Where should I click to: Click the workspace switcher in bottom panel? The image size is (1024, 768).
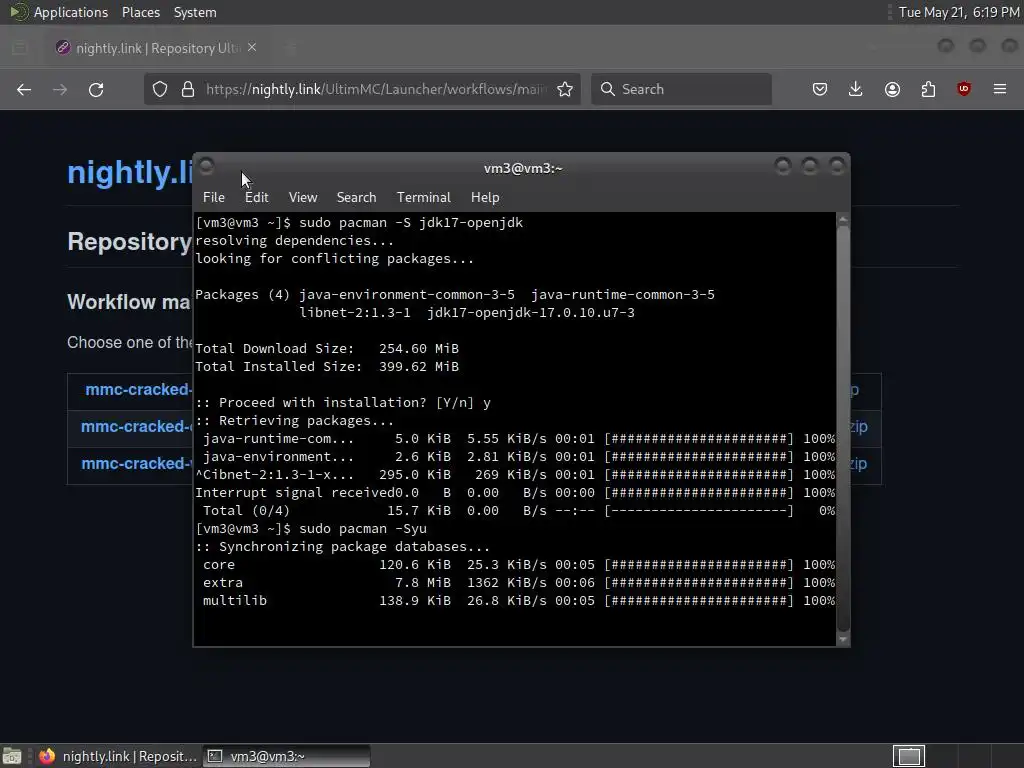click(908, 756)
